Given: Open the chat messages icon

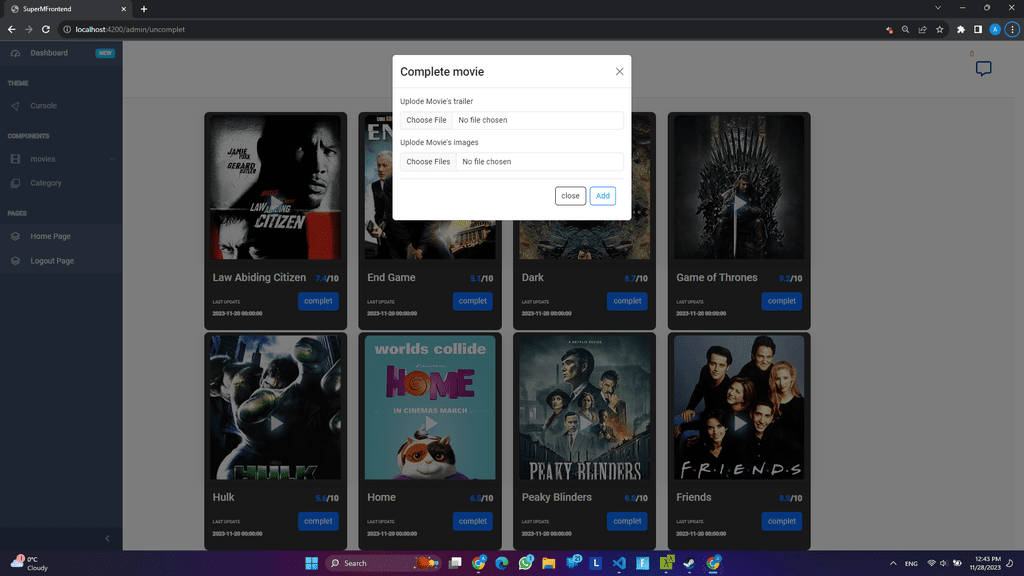Looking at the screenshot, I should pyautogui.click(x=984, y=69).
